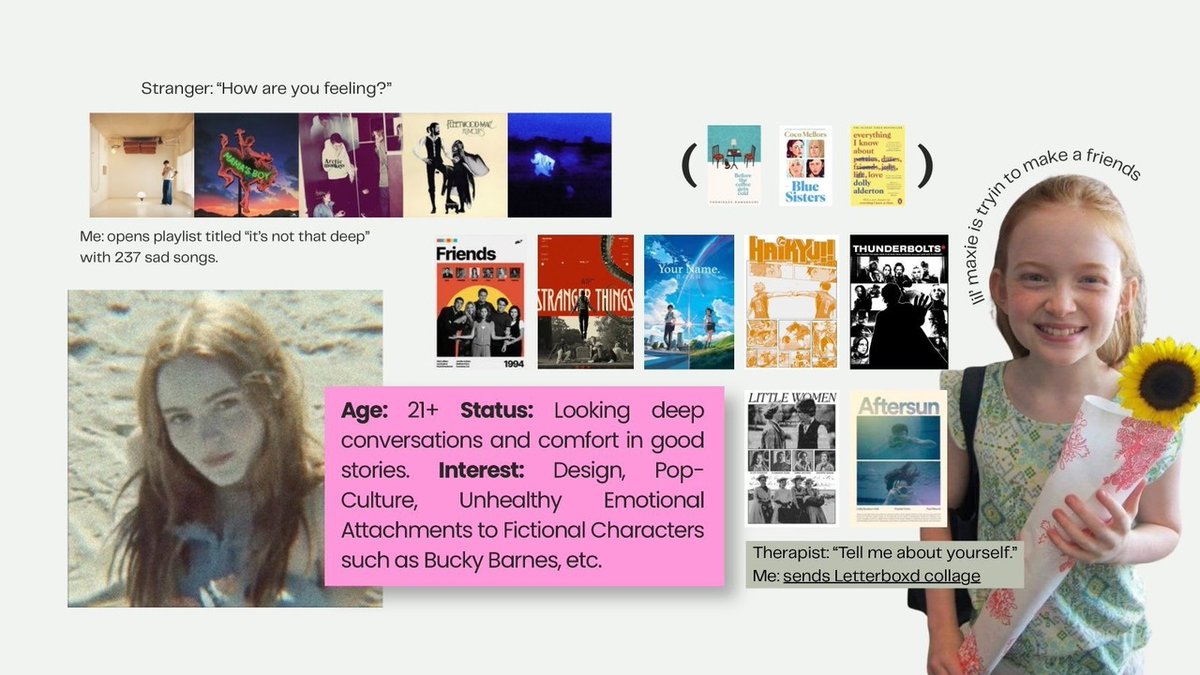The height and width of the screenshot is (675, 1200).
Task: Open the Friends 1994 poster
Action: 480,302
